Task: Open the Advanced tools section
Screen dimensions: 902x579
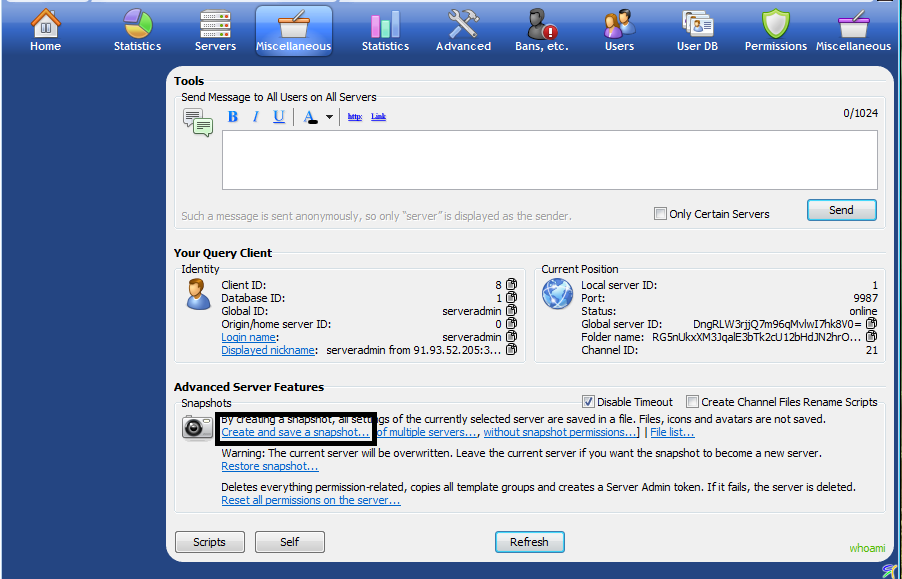Action: [x=464, y=31]
